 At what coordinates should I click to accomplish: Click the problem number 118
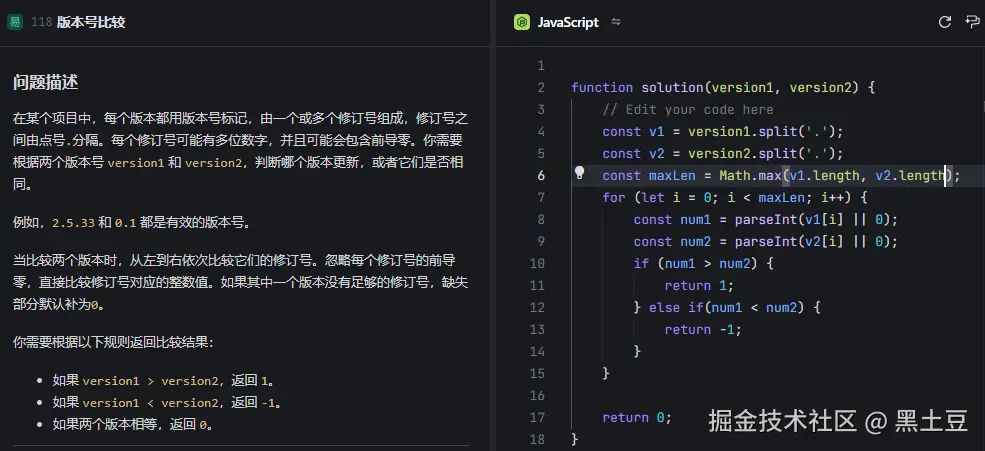[41, 23]
